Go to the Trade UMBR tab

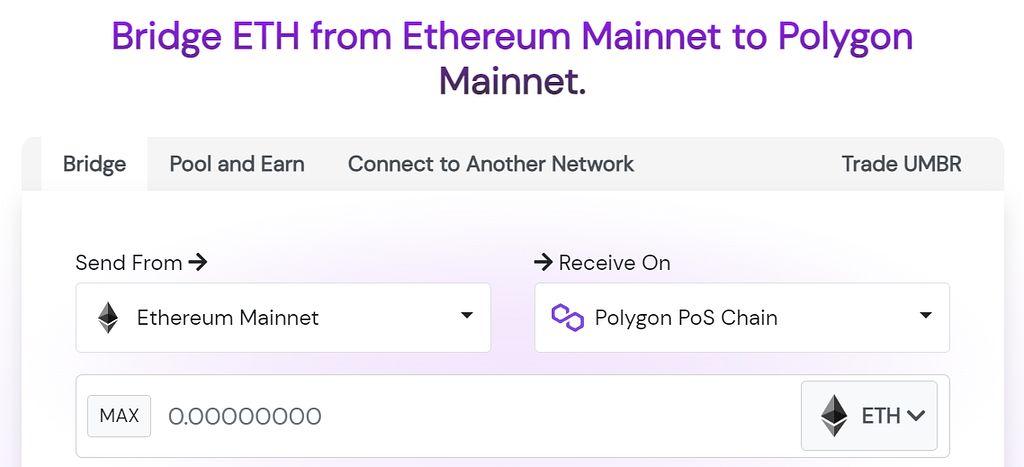pos(901,163)
